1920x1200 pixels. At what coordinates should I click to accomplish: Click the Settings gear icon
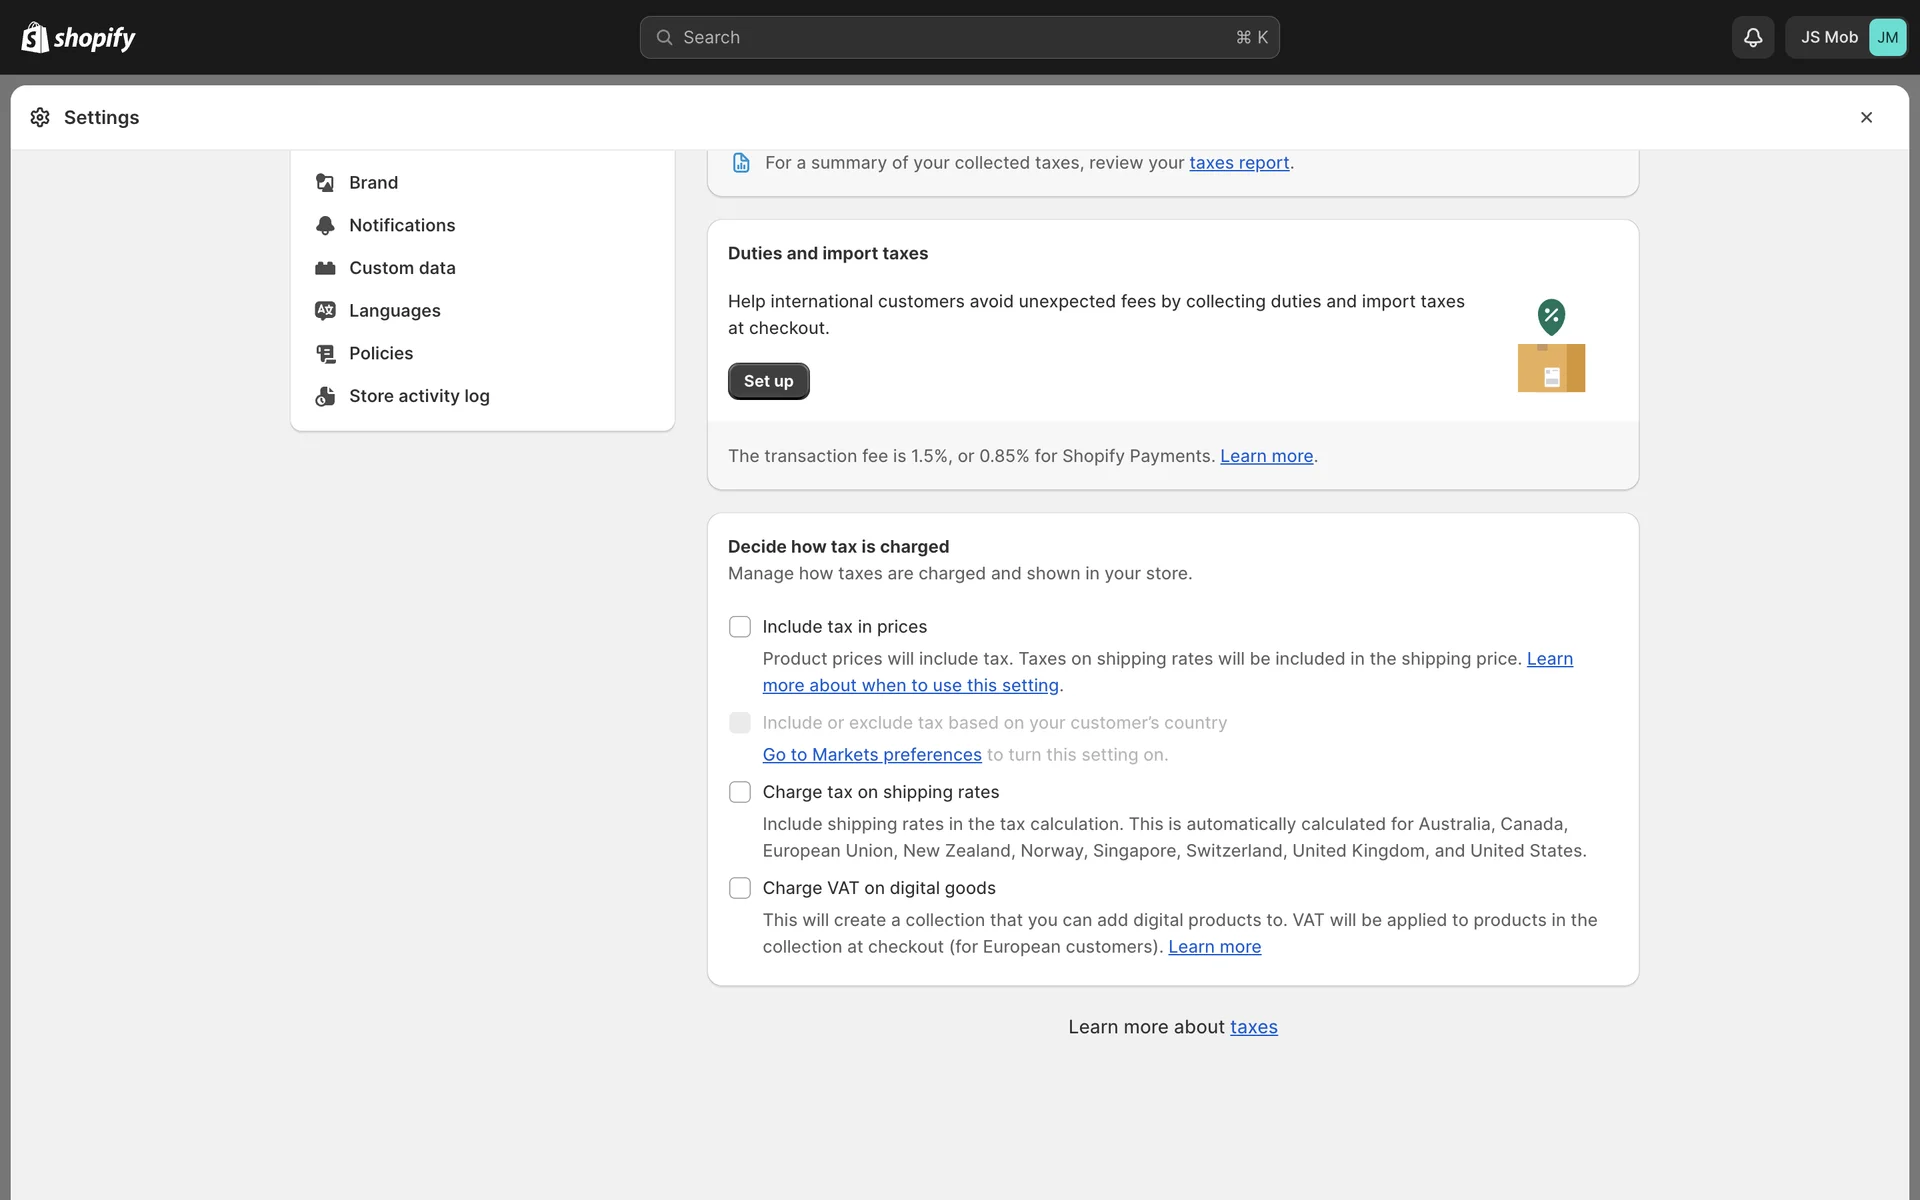(x=40, y=118)
